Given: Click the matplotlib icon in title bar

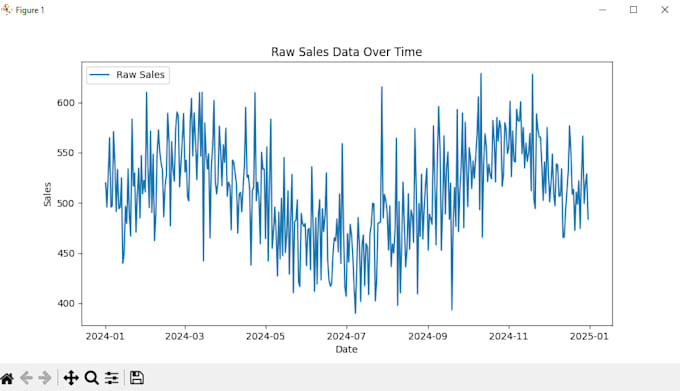Looking at the screenshot, I should point(6,9).
